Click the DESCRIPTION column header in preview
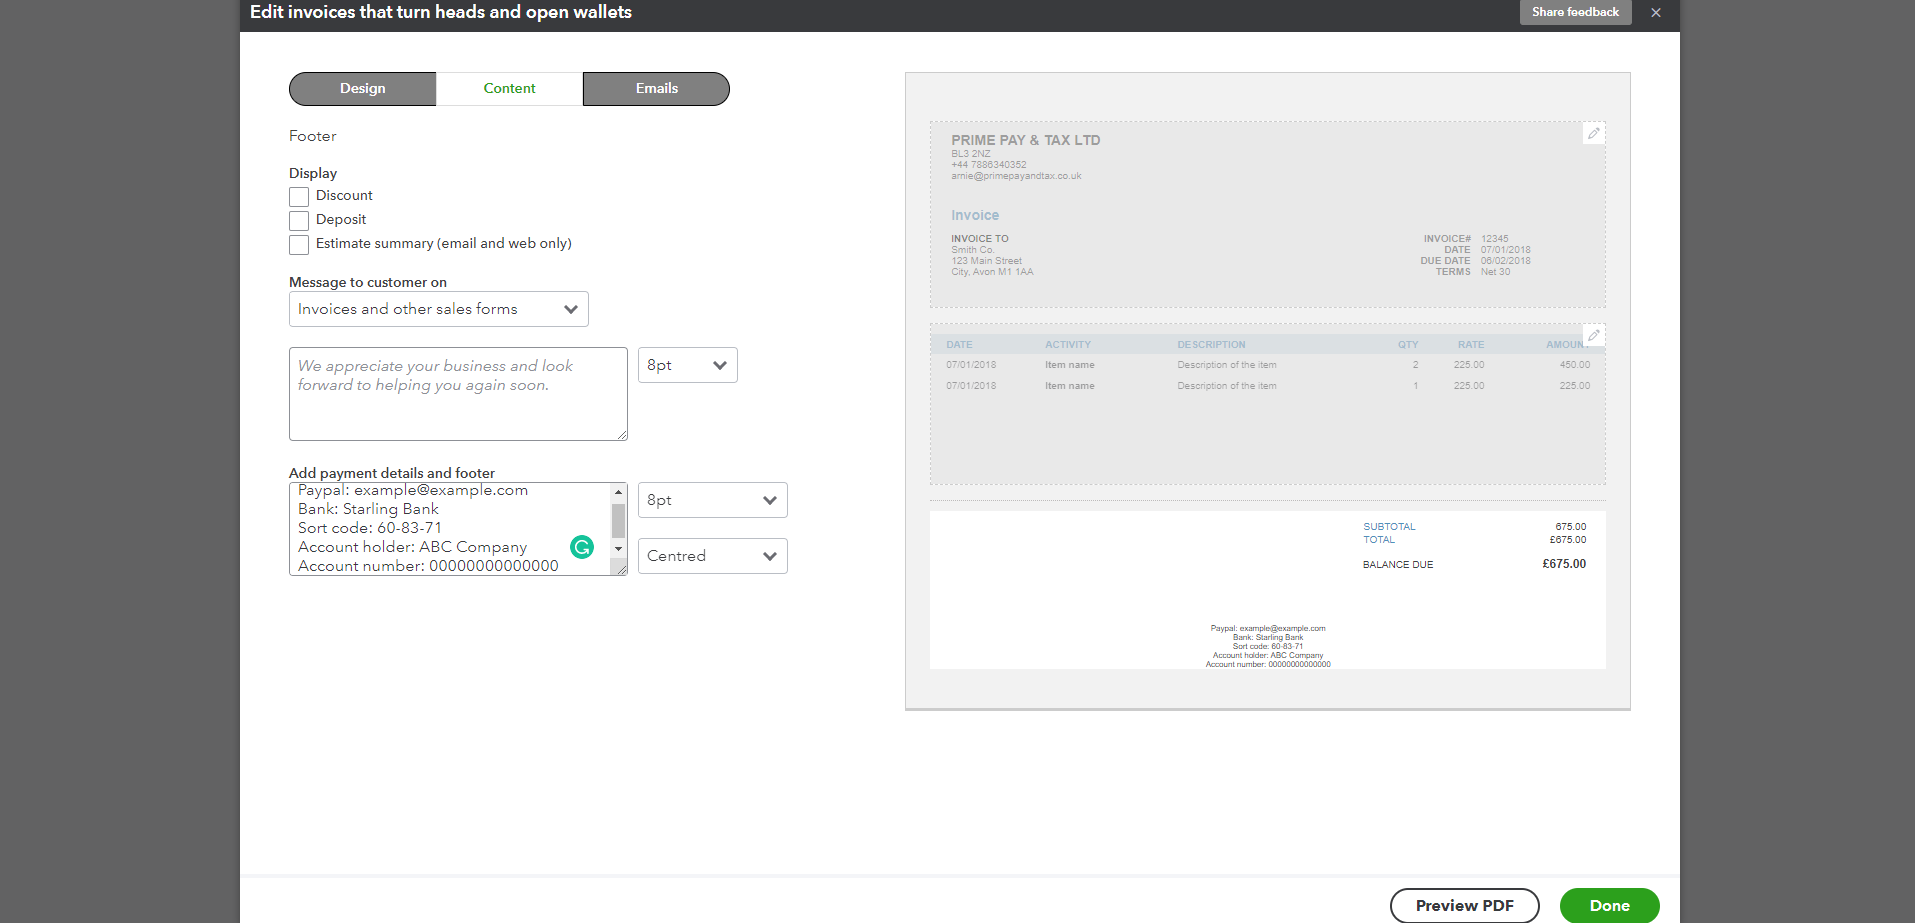 [x=1211, y=345]
